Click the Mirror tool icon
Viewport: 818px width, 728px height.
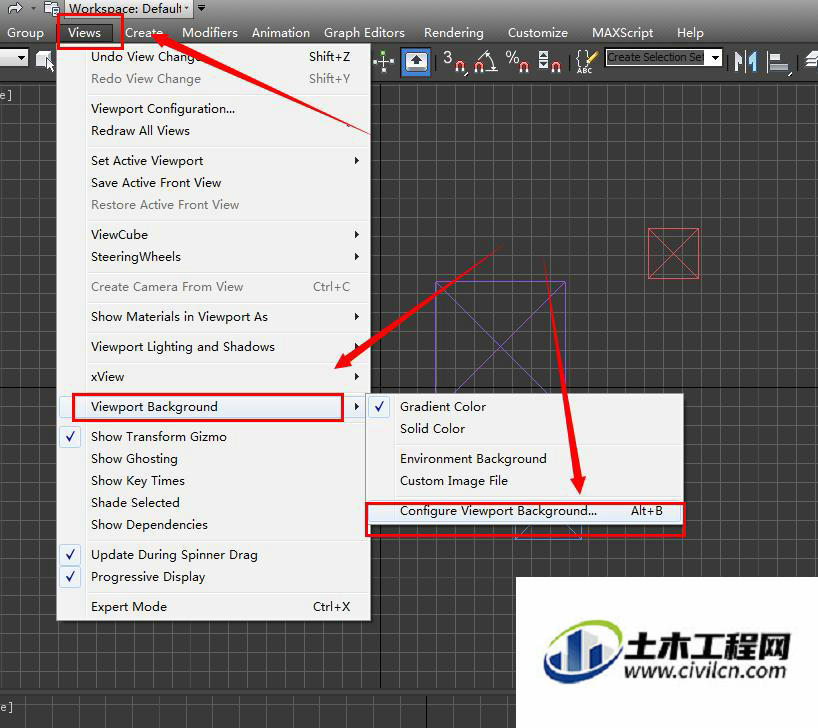pyautogui.click(x=746, y=62)
